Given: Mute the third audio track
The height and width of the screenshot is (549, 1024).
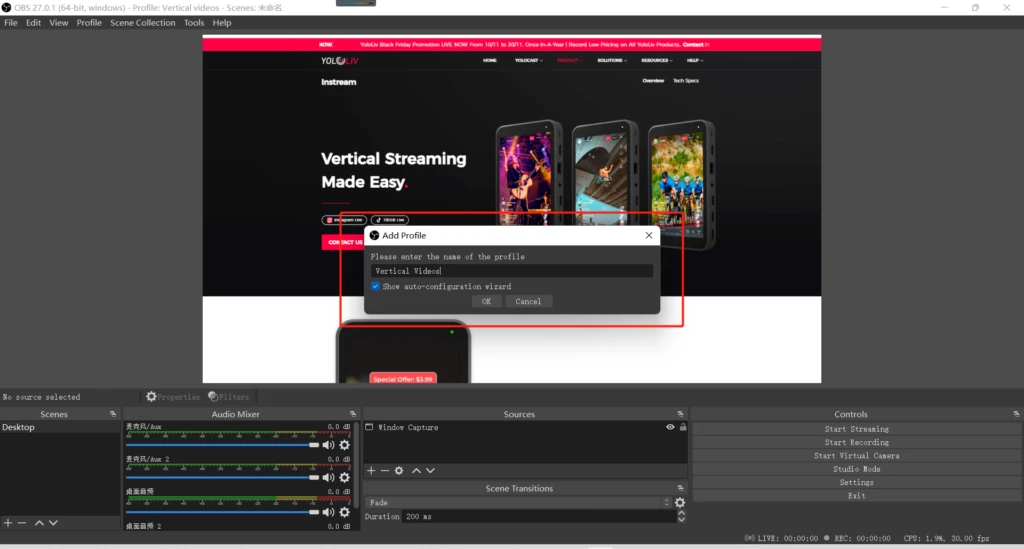Looking at the screenshot, I should (328, 512).
